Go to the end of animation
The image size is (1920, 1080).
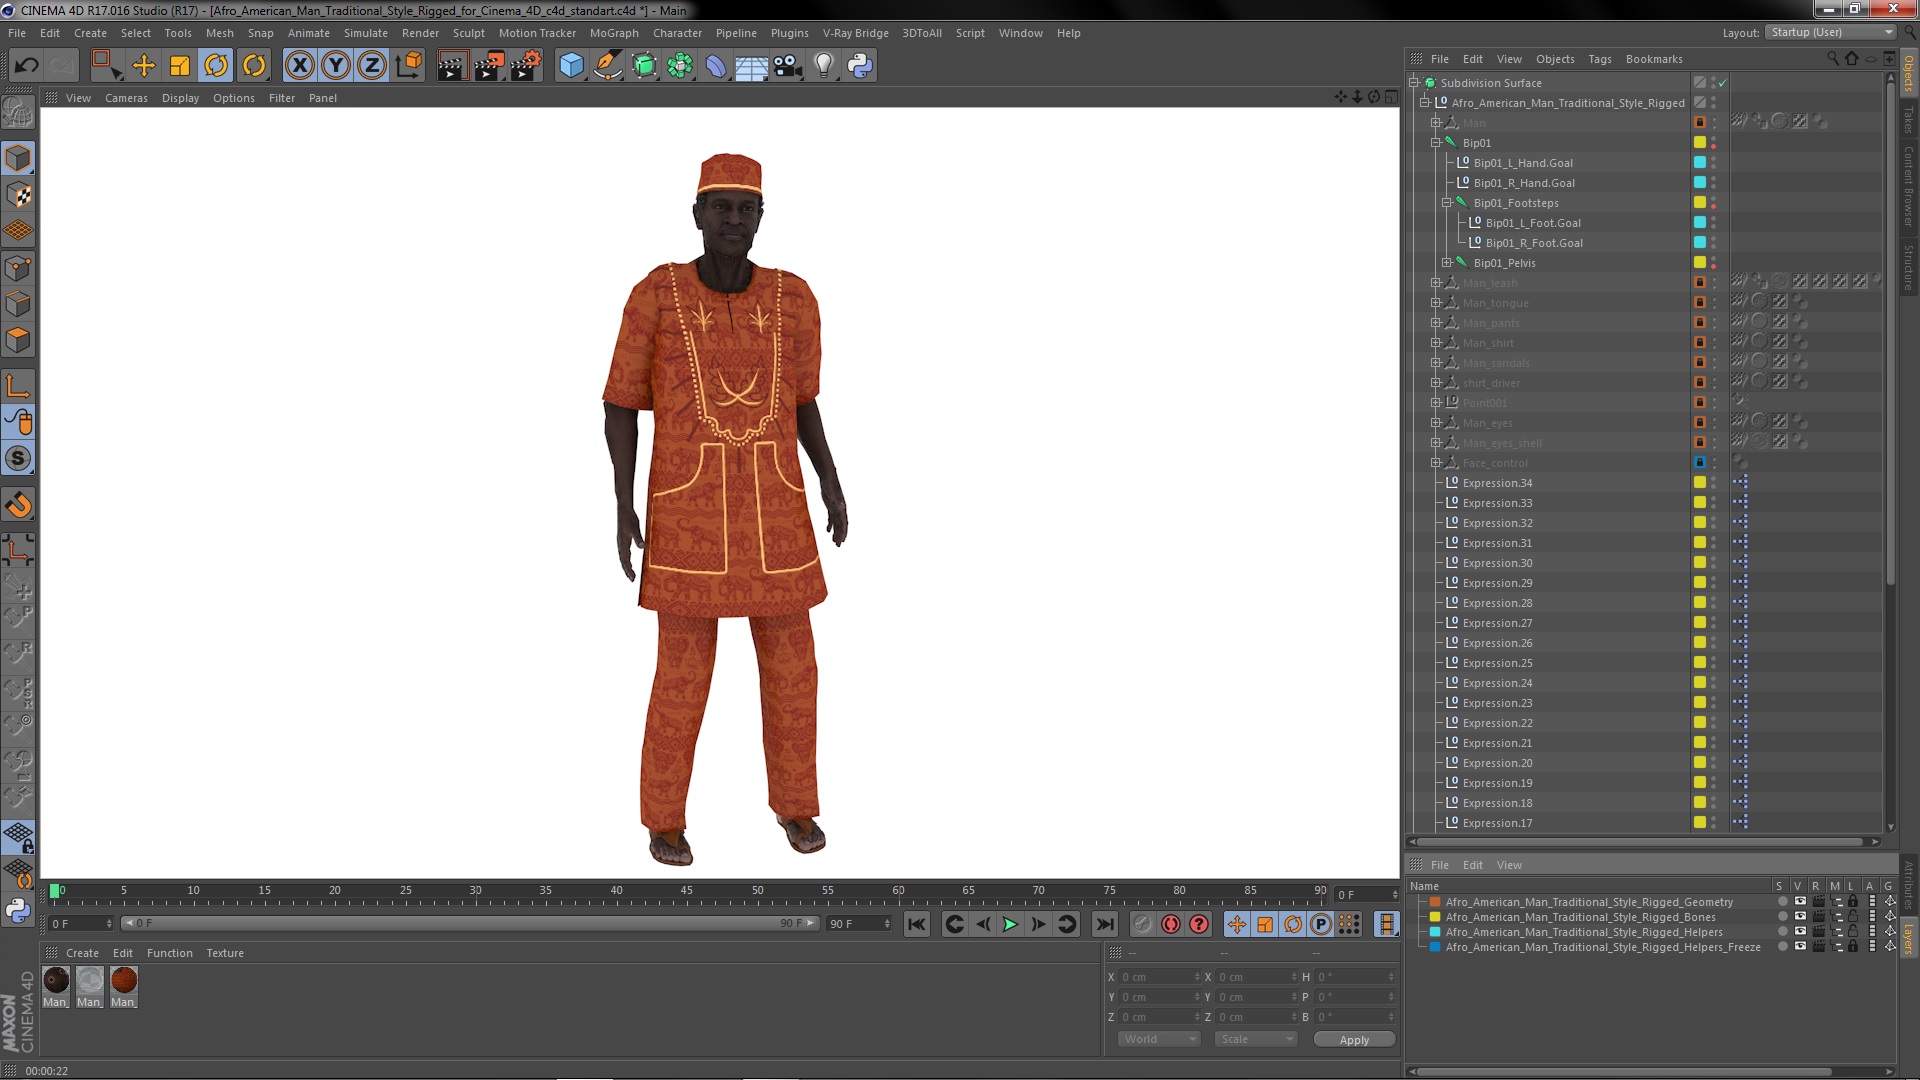[1104, 924]
